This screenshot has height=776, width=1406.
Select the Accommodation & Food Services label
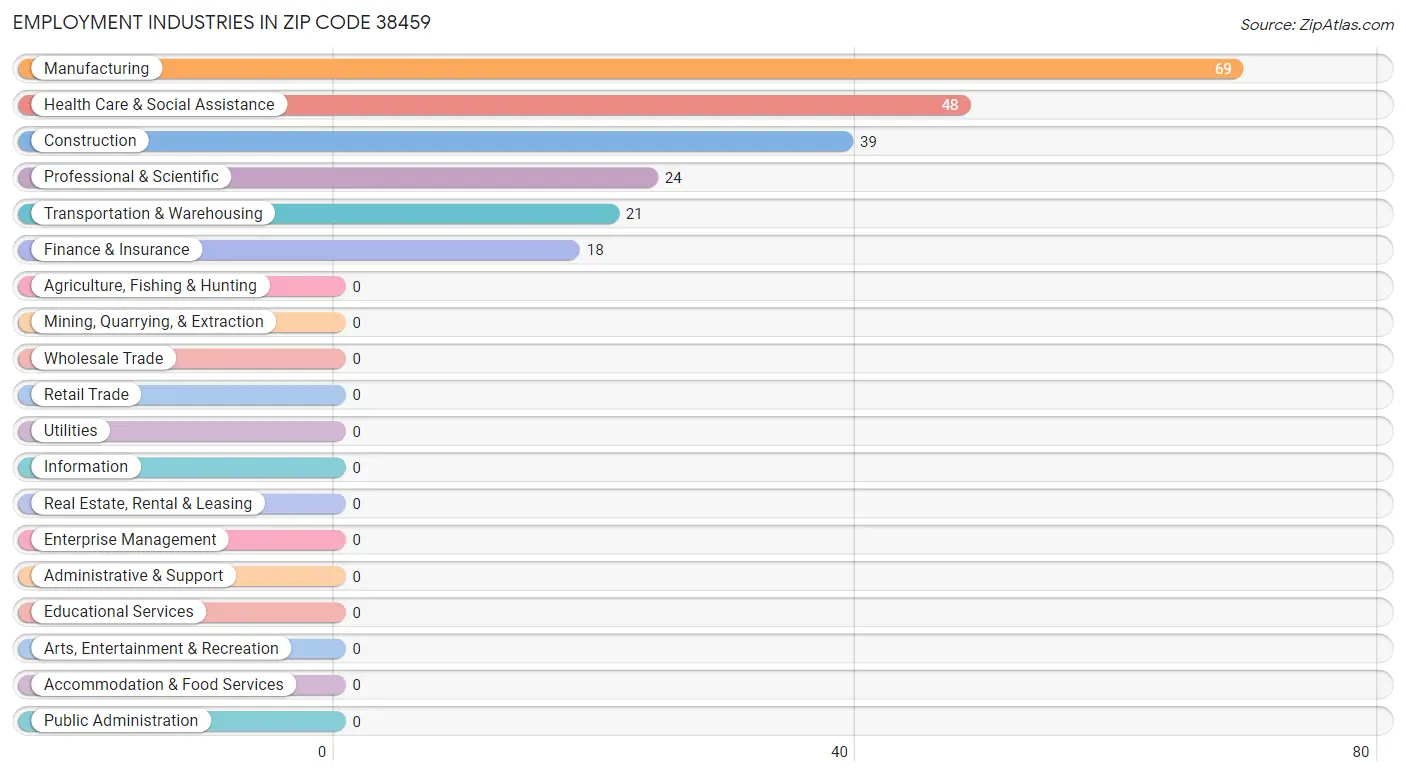tap(164, 685)
